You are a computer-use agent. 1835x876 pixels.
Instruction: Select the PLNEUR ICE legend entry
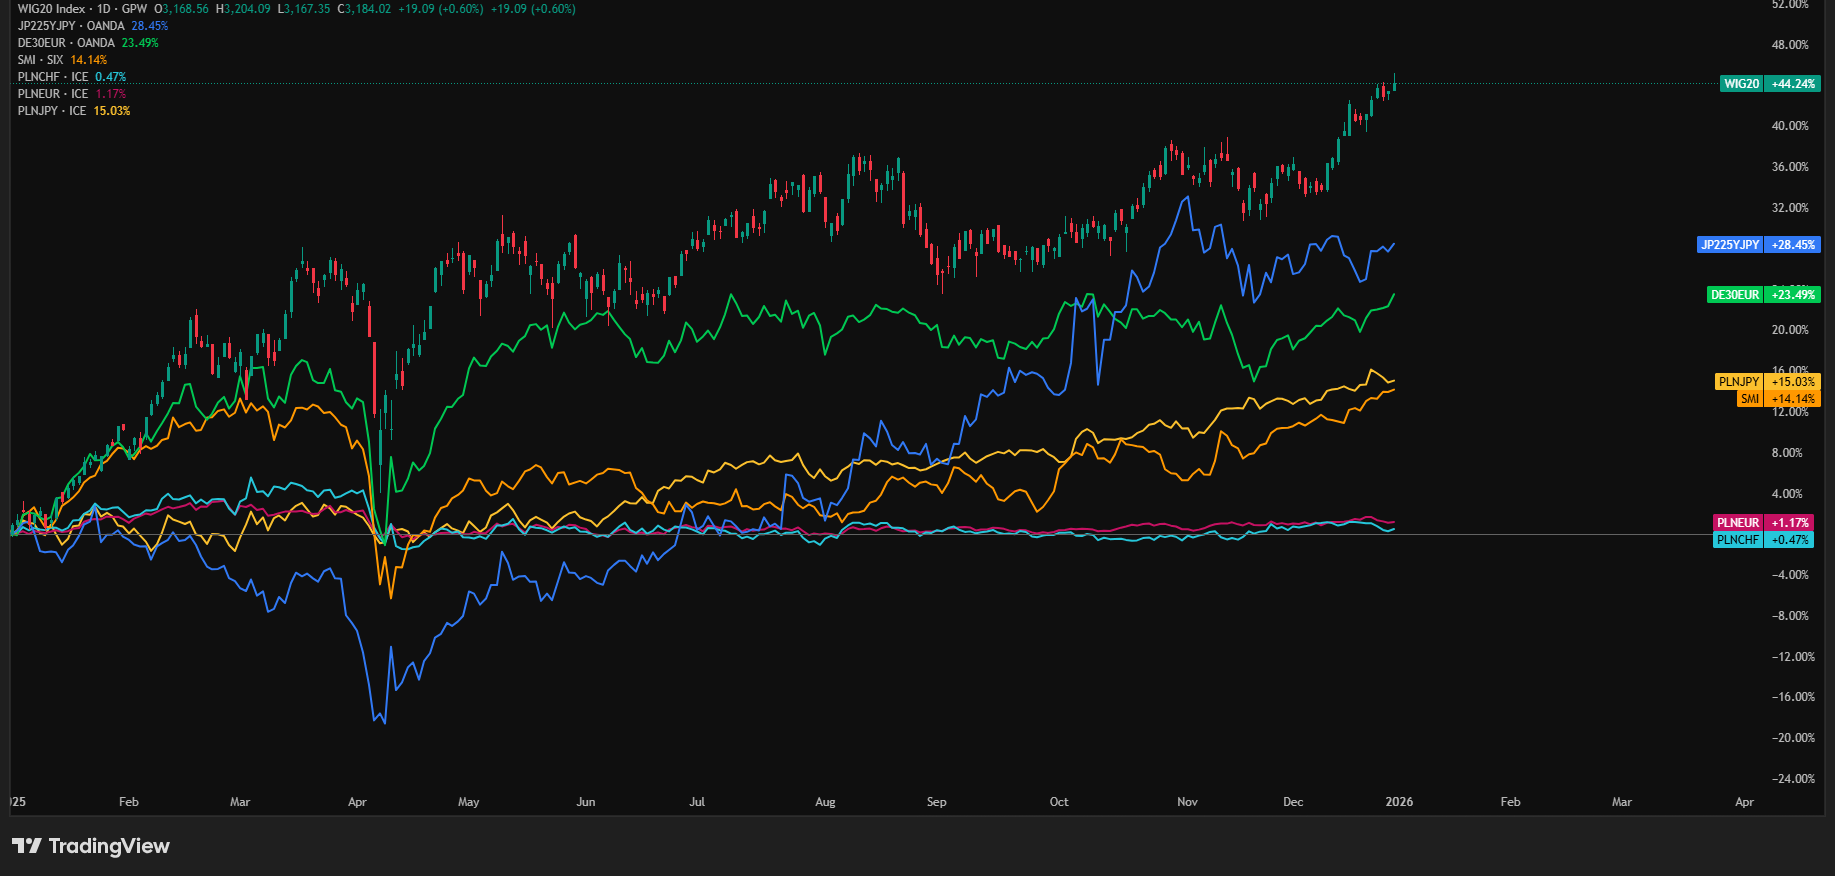click(x=52, y=94)
